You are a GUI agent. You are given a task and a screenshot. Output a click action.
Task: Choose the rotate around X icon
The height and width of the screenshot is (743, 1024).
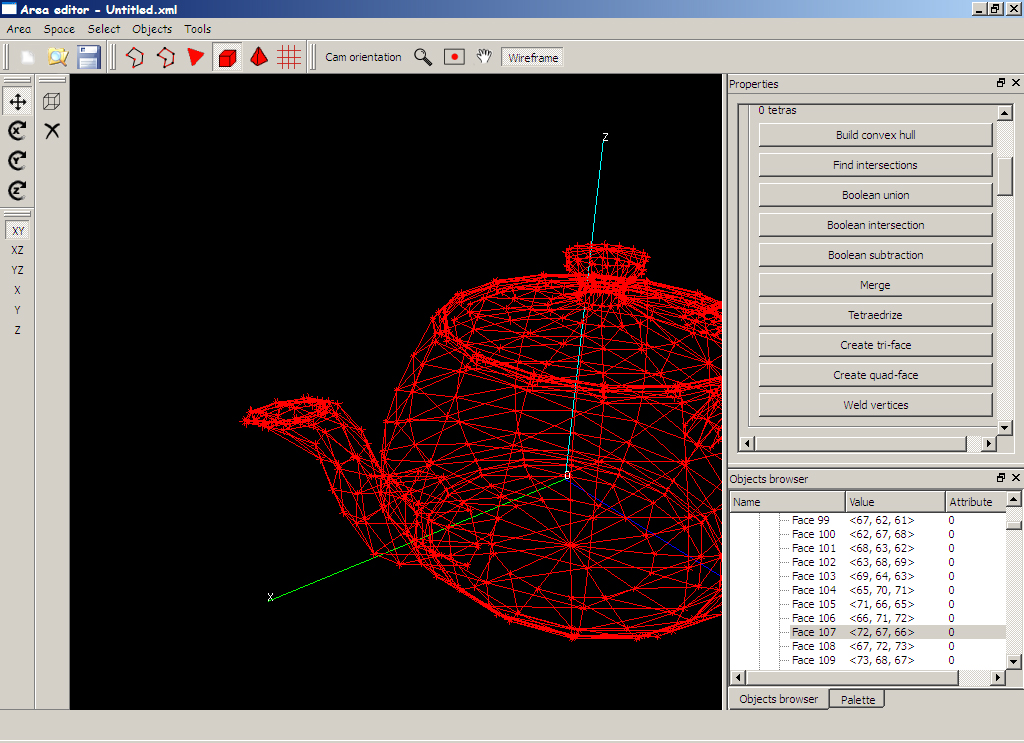[17, 130]
